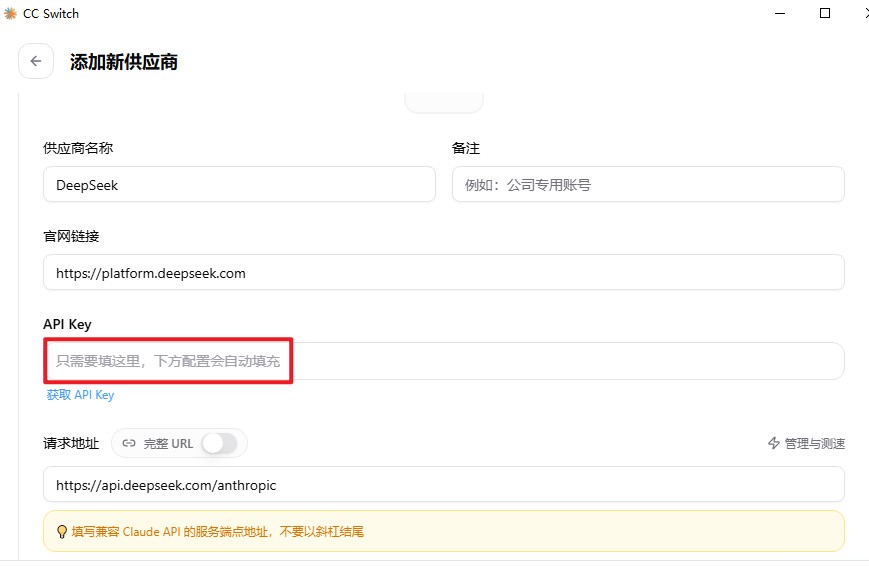869x567 pixels.
Task: Click the API Key field label
Action: pyautogui.click(x=67, y=324)
